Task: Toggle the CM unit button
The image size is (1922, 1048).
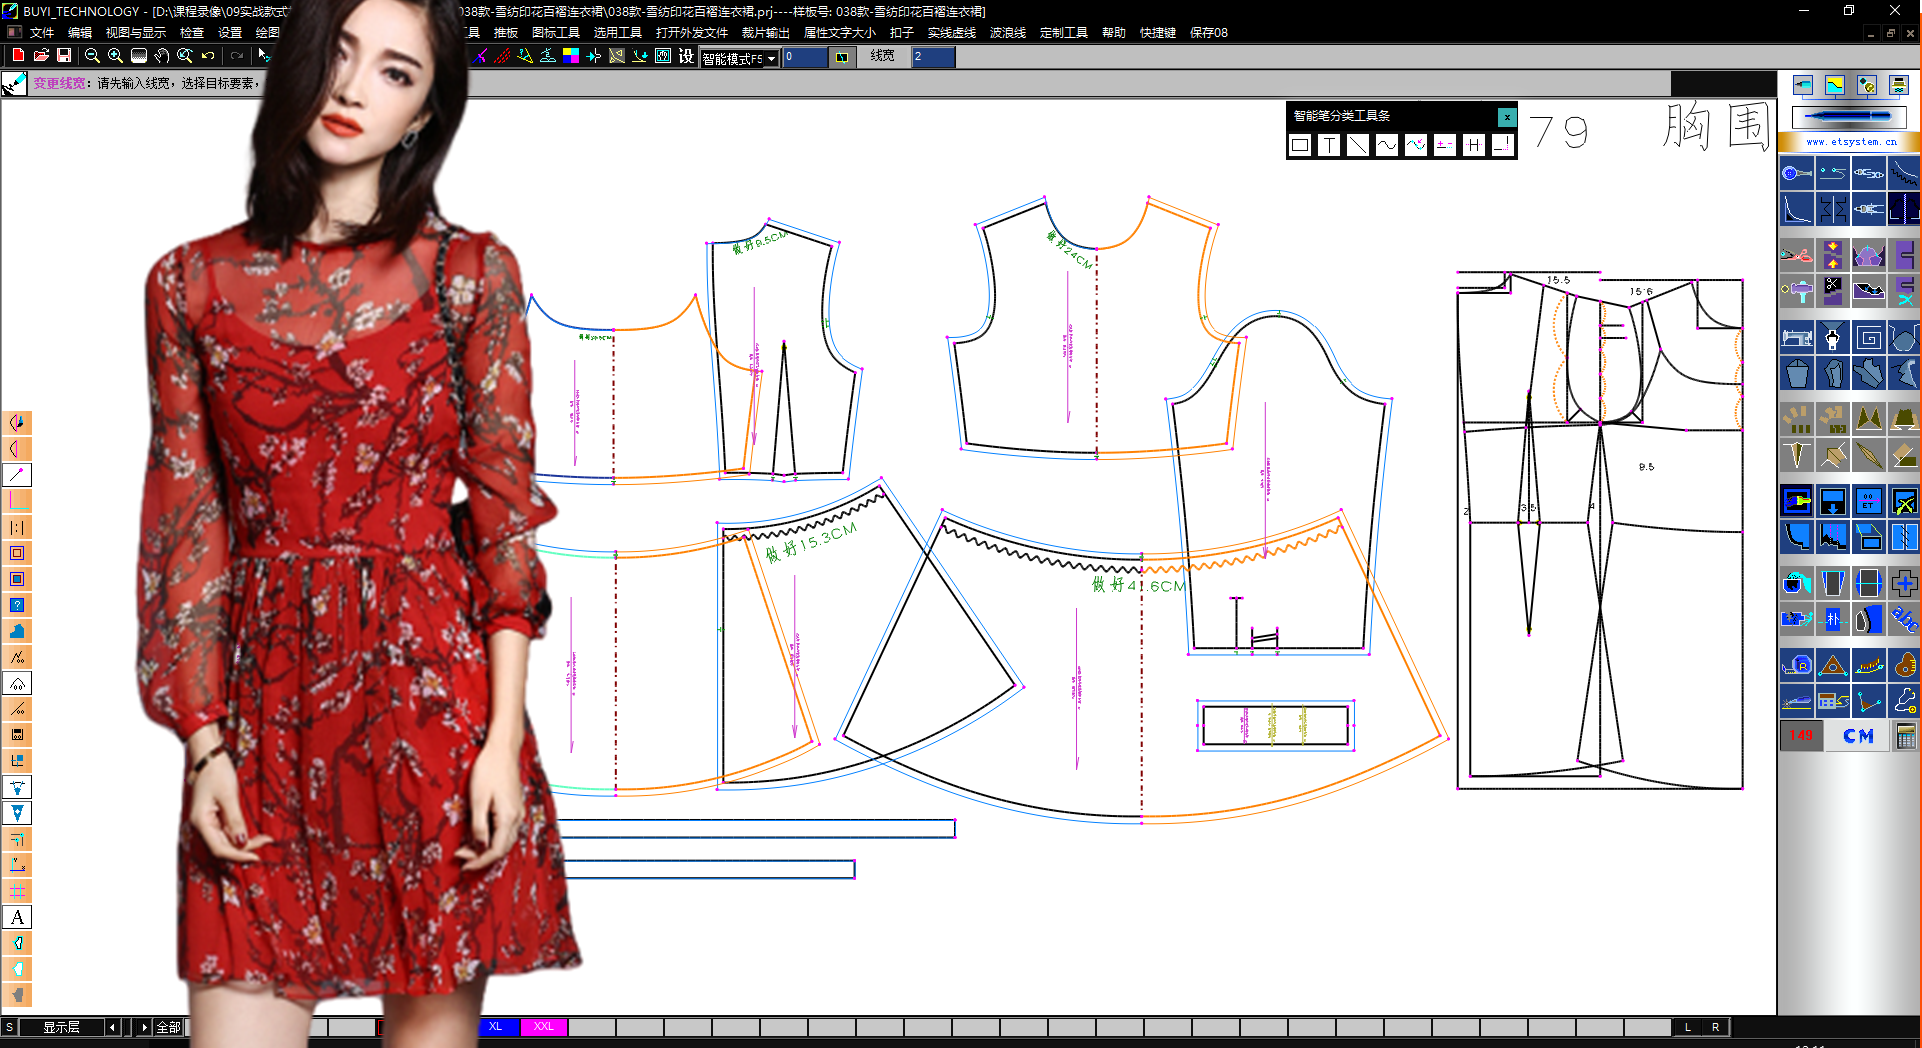Action: coord(1858,736)
